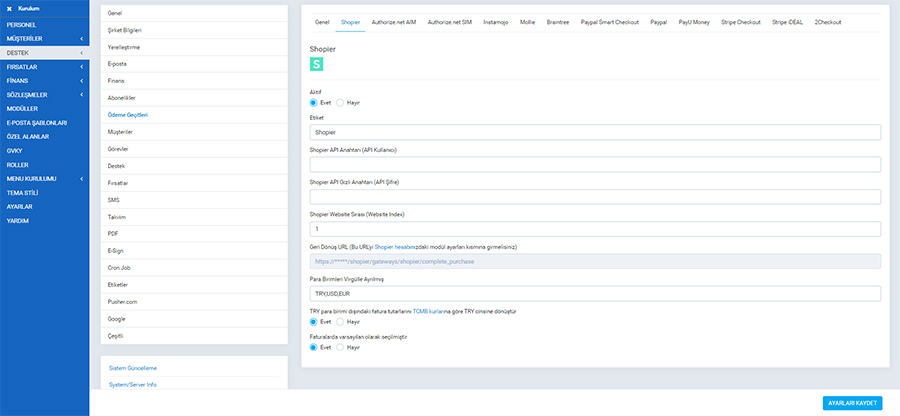The image size is (900, 416).
Task: Expand the Destek sidebar menu
Action: [x=45, y=53]
